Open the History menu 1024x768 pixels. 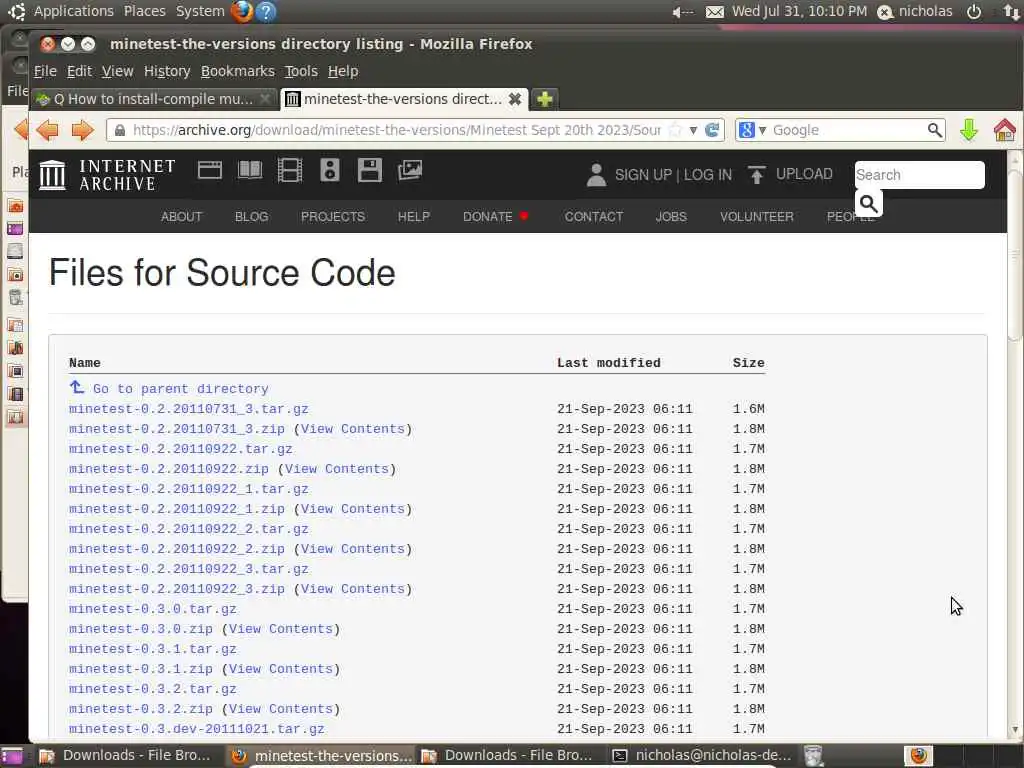[167, 71]
